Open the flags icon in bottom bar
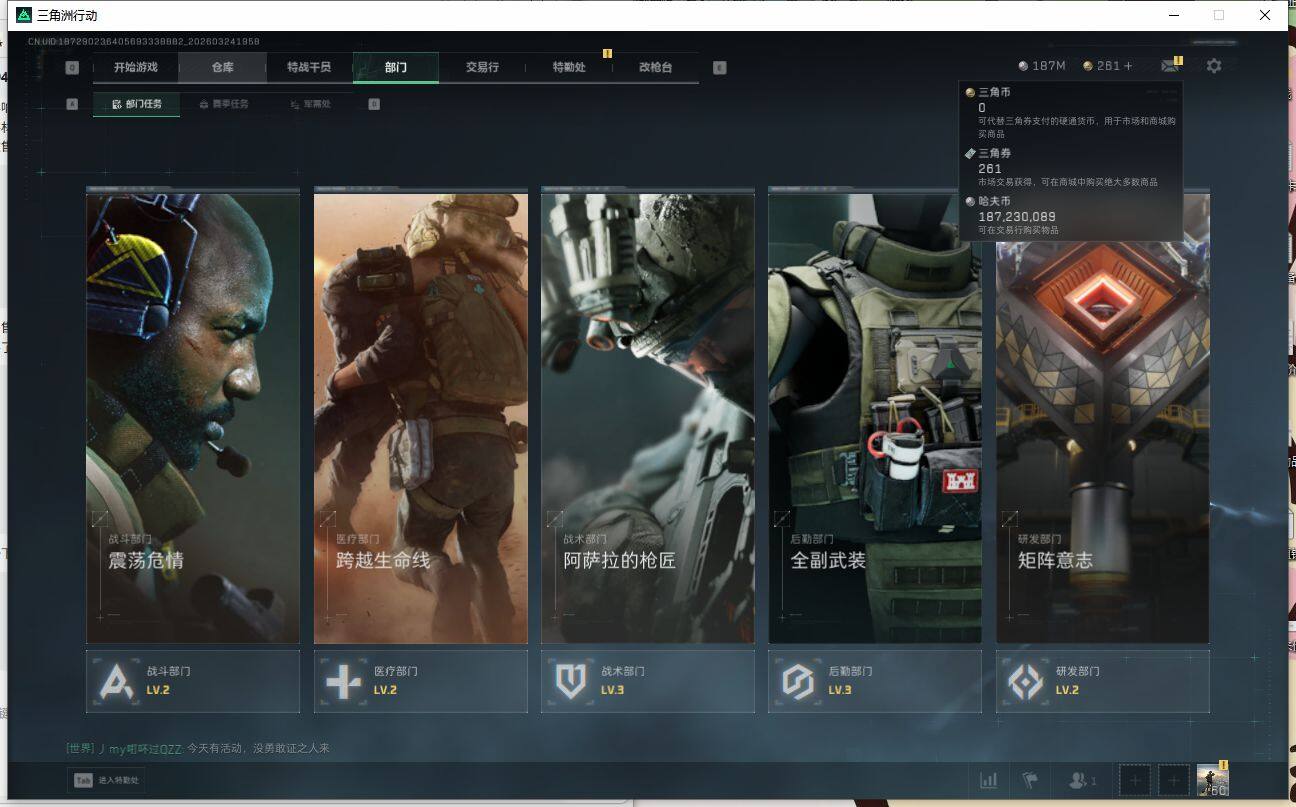Viewport: 1296px width, 807px height. 1030,780
